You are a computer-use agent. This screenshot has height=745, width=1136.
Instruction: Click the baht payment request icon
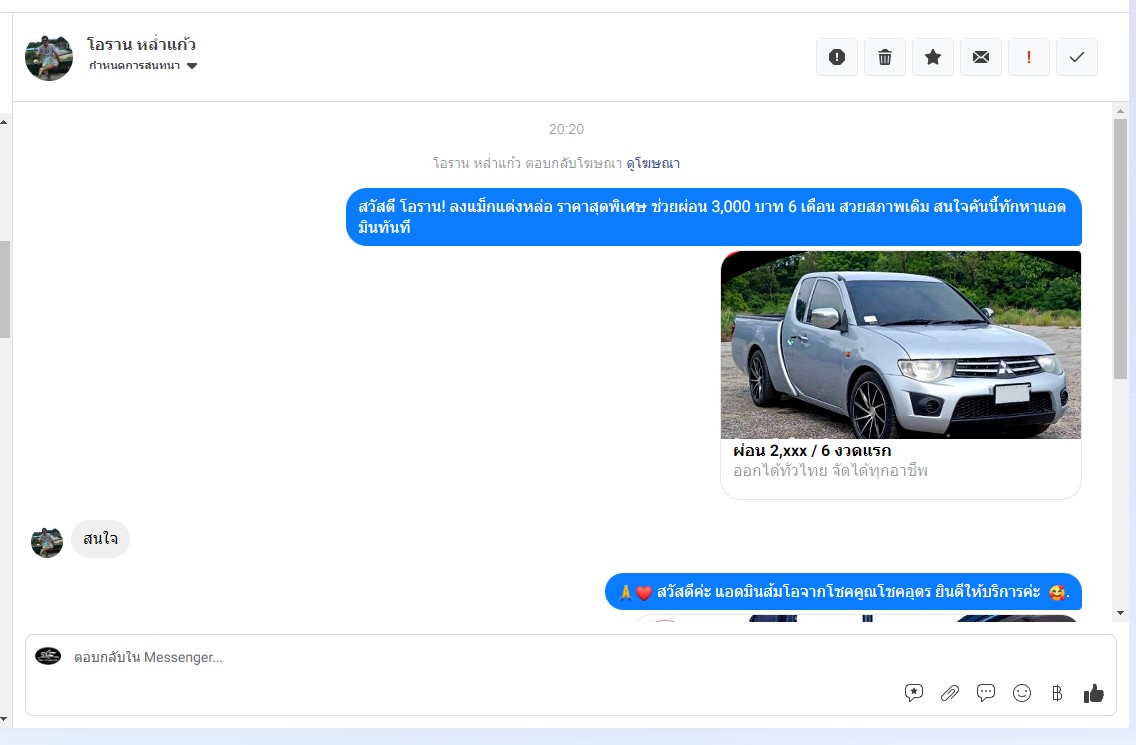coord(1057,692)
